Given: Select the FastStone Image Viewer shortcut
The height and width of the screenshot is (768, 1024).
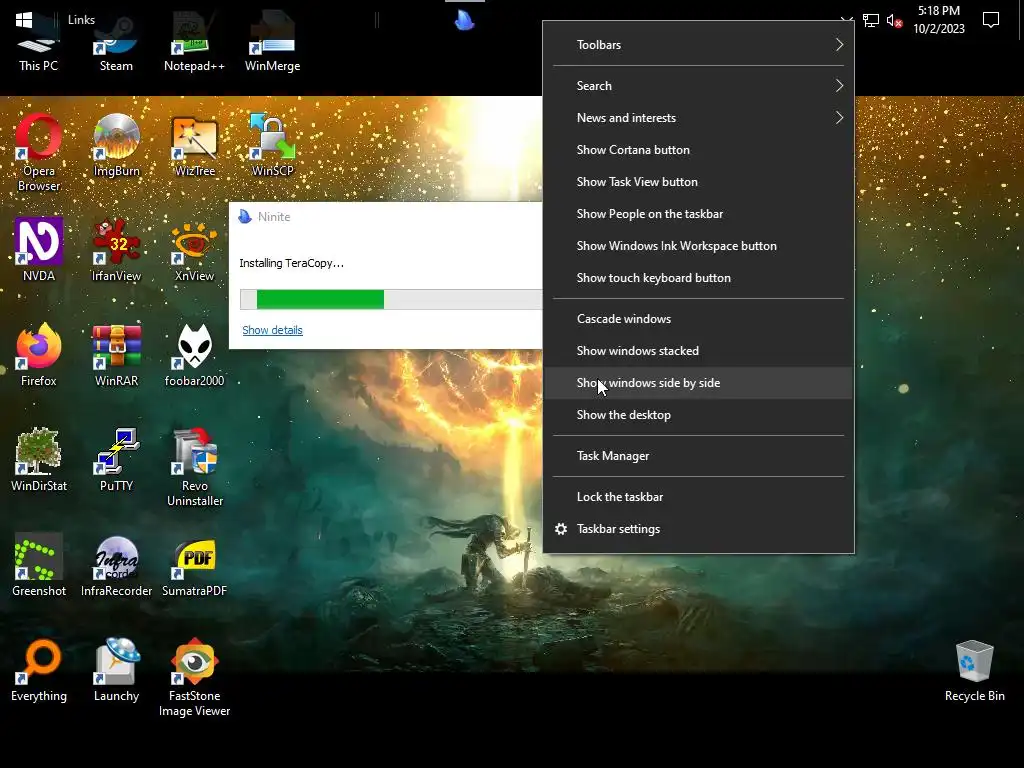Looking at the screenshot, I should pos(194,678).
